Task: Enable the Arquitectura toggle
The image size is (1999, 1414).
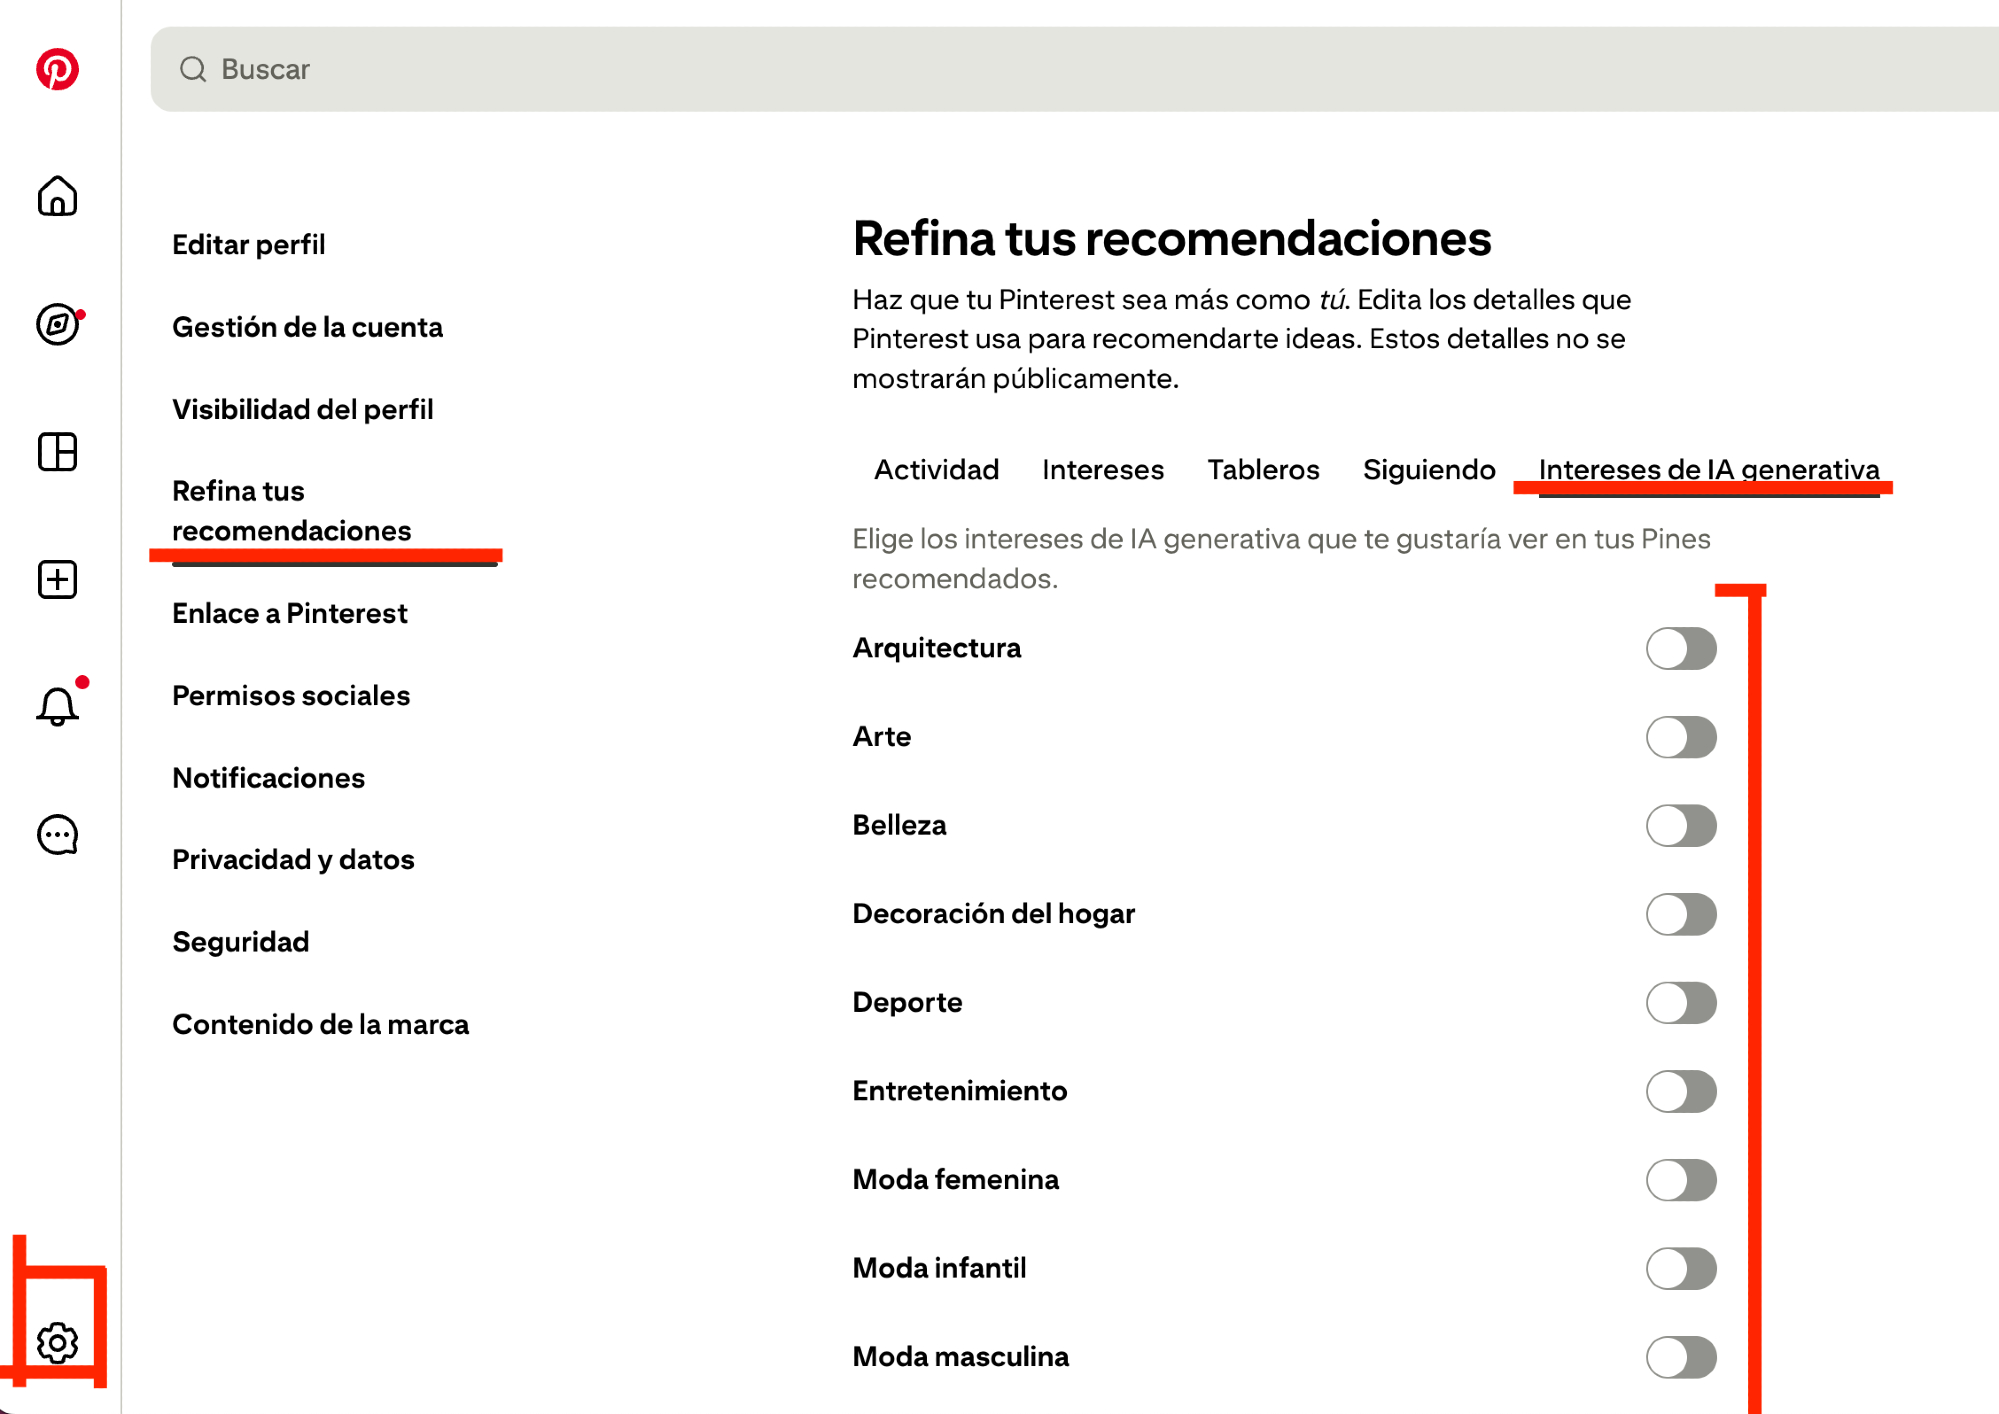Action: [1681, 649]
